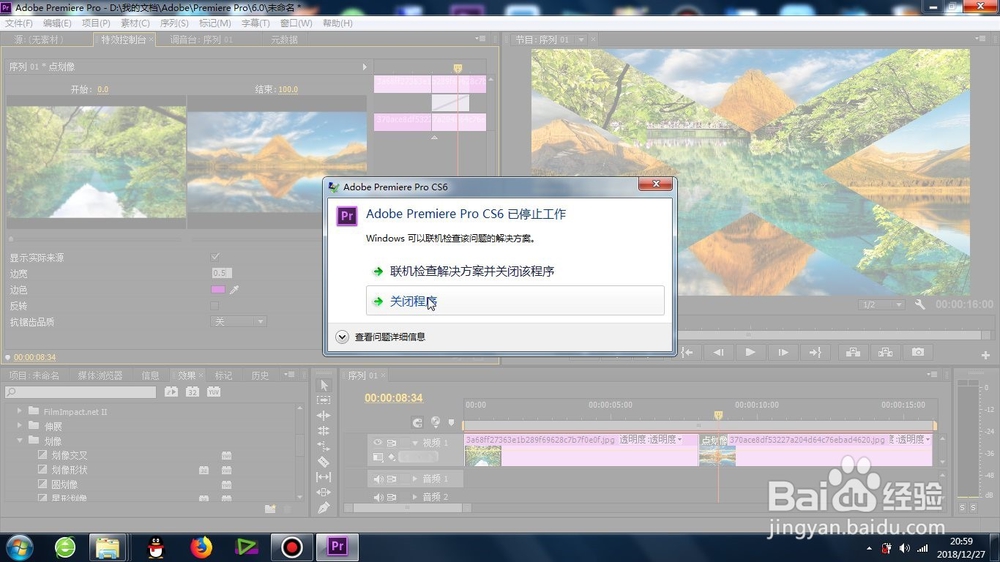Set display style for 视频 1 track

coord(378,457)
